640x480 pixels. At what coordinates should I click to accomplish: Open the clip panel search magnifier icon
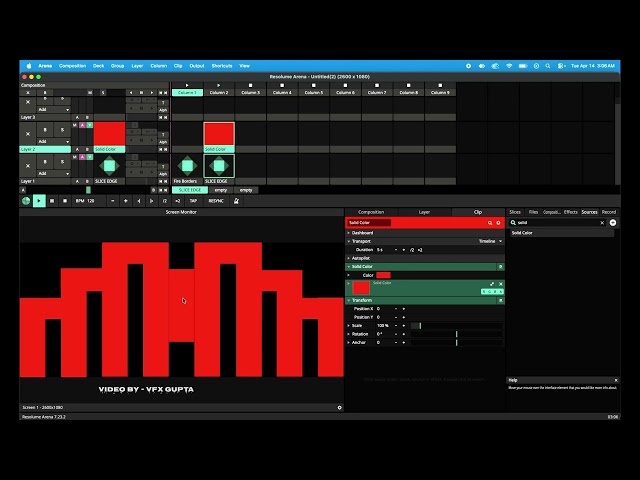click(x=490, y=223)
